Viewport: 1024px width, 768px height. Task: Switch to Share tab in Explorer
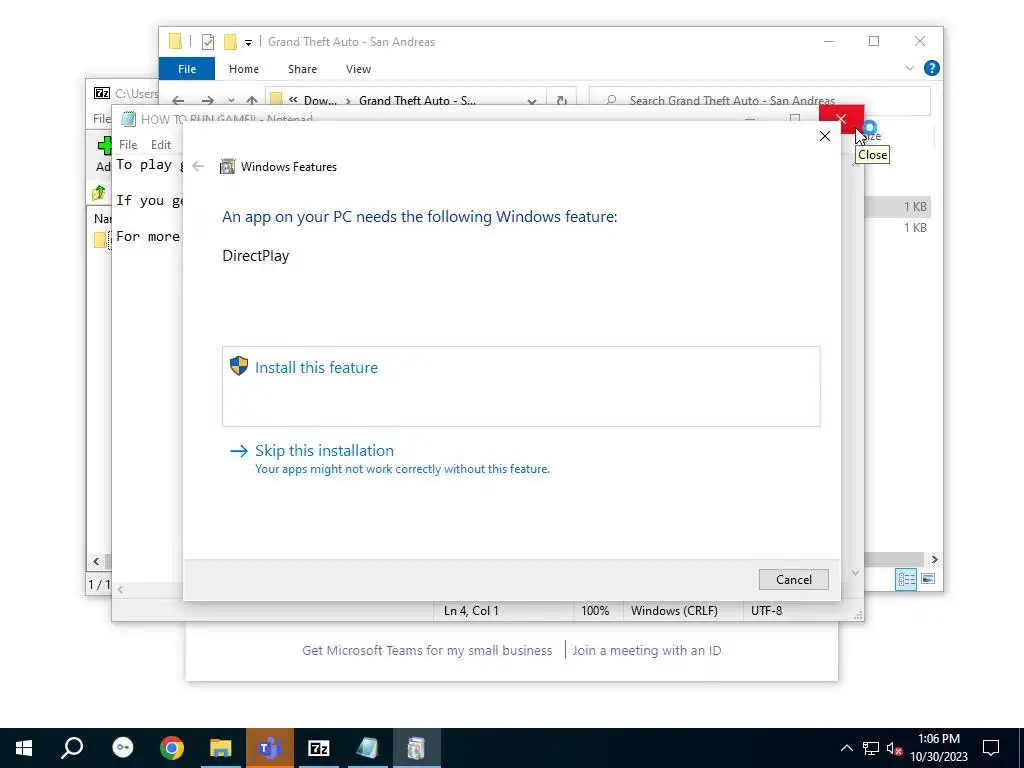pos(302,69)
